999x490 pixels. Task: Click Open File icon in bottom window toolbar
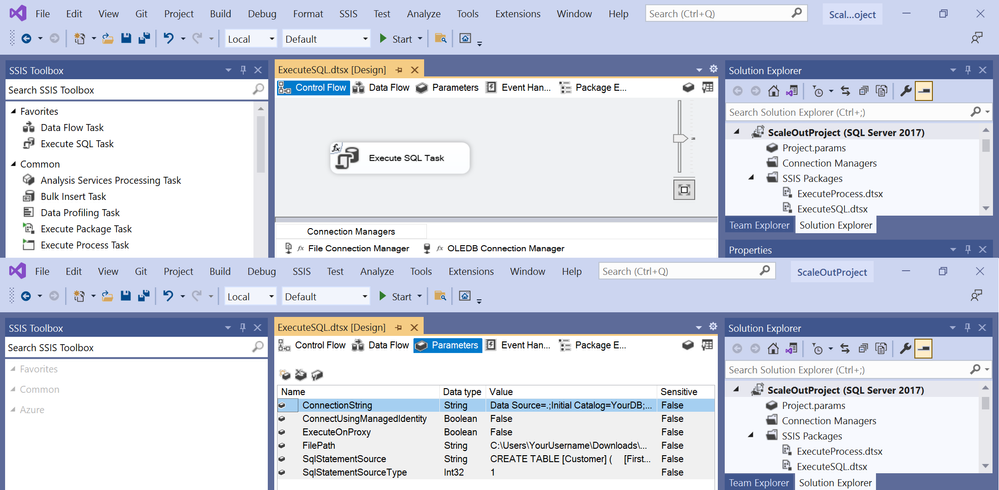tap(108, 296)
